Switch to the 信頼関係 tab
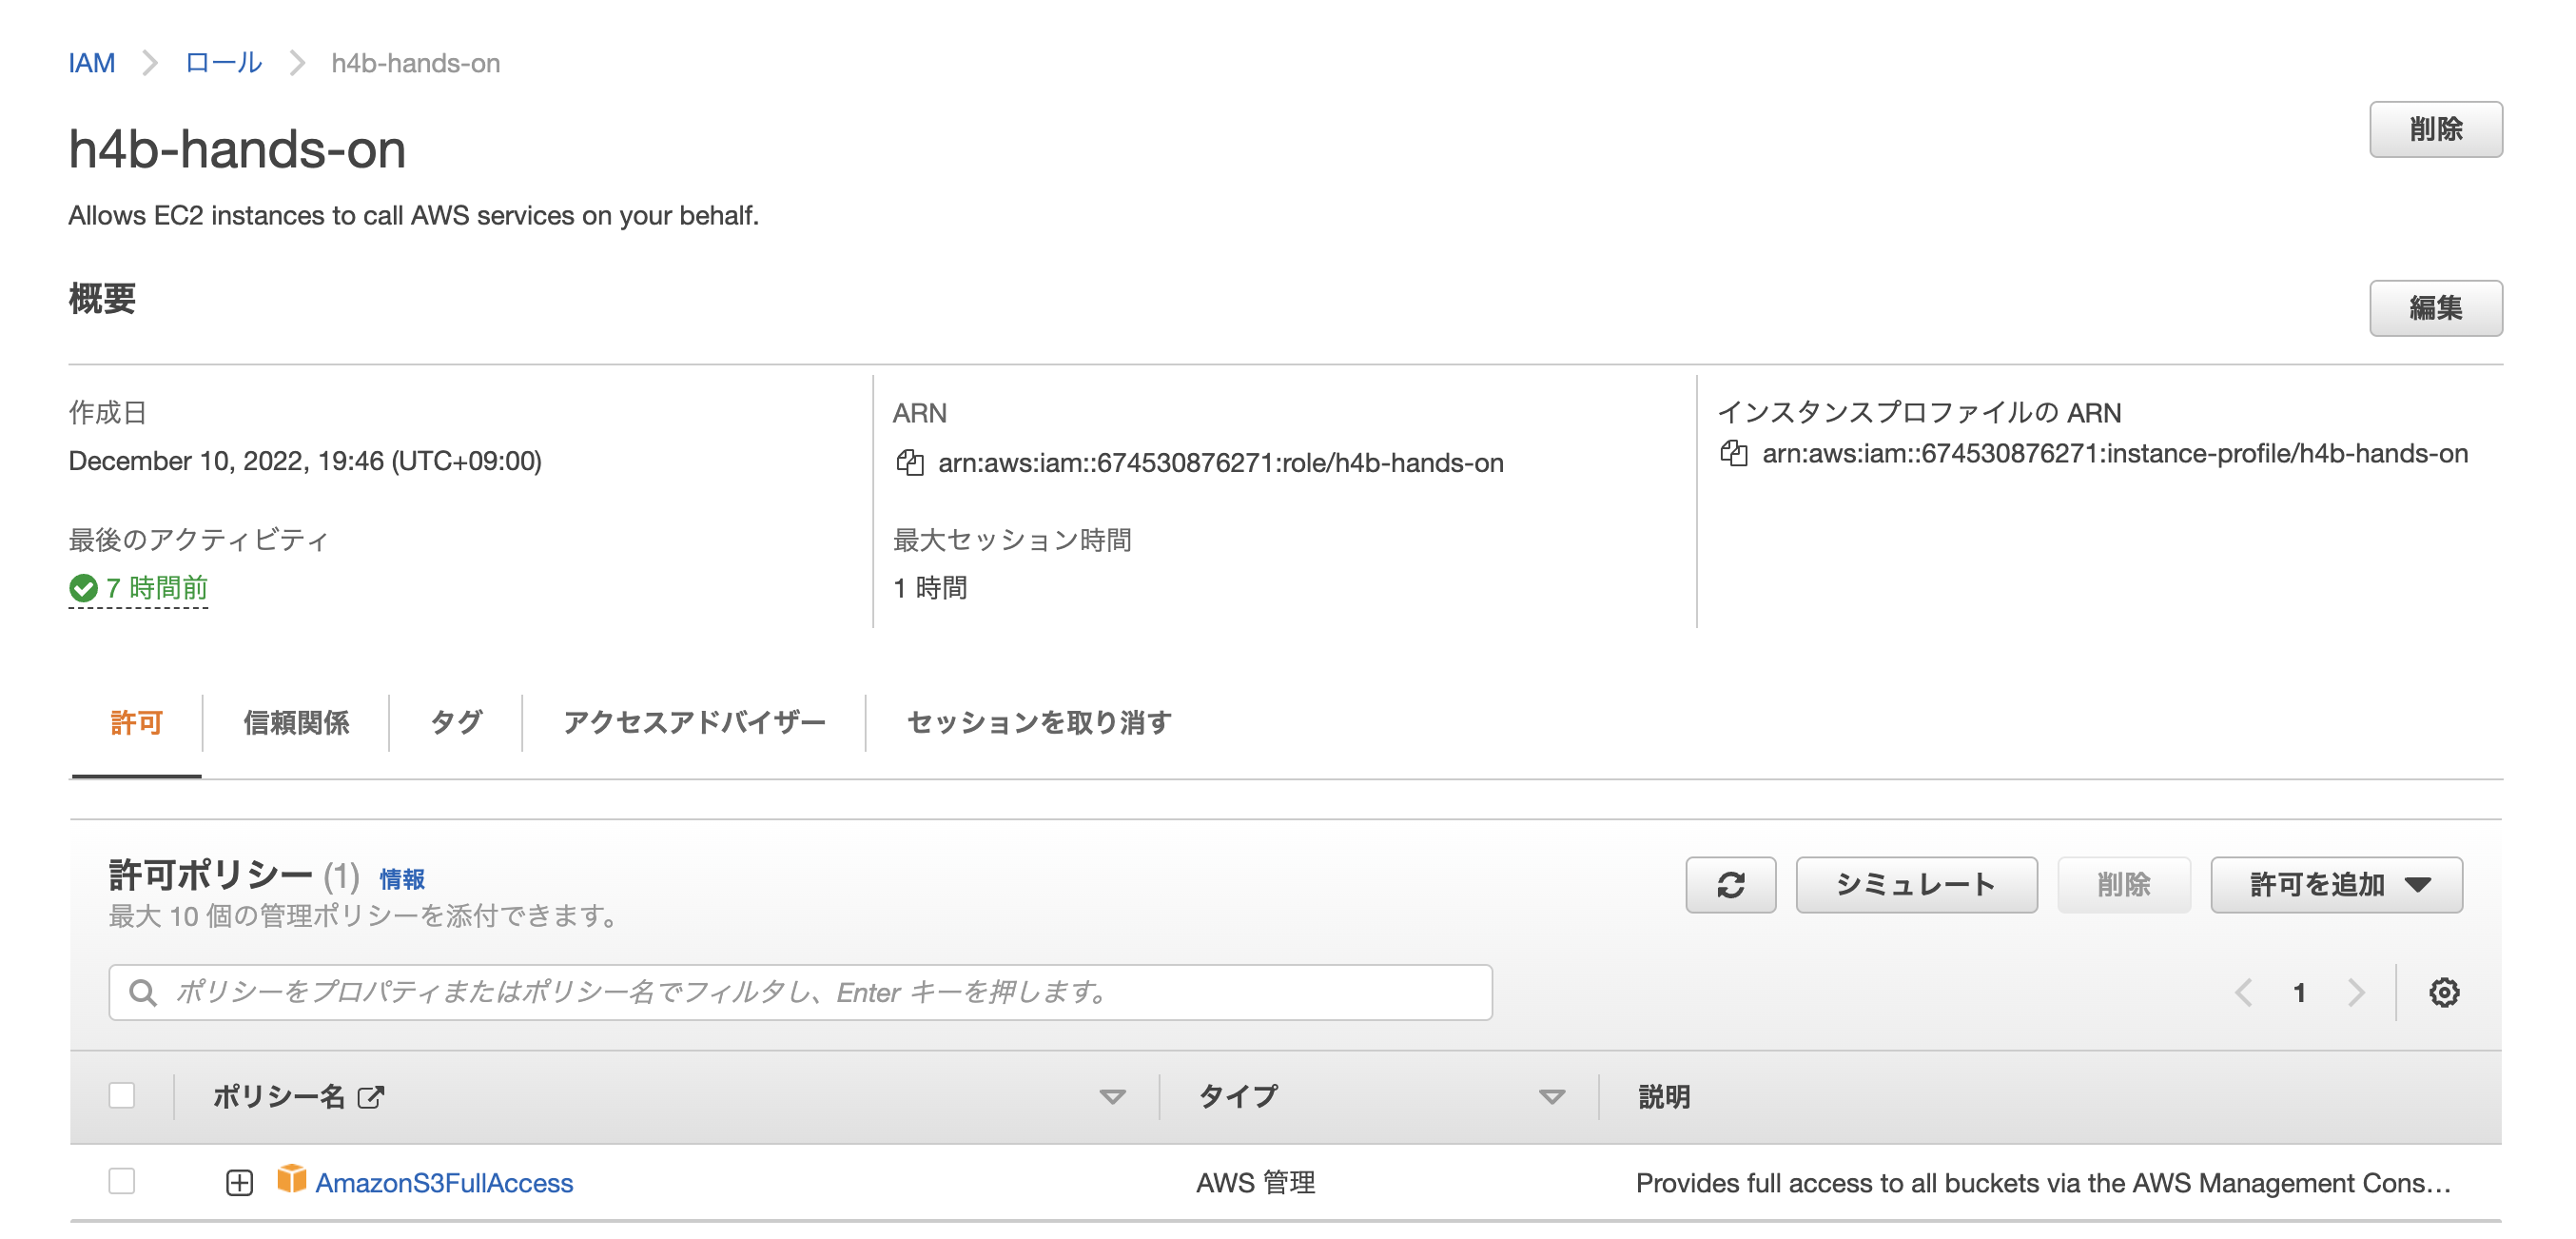The image size is (2576, 1239). coord(295,722)
